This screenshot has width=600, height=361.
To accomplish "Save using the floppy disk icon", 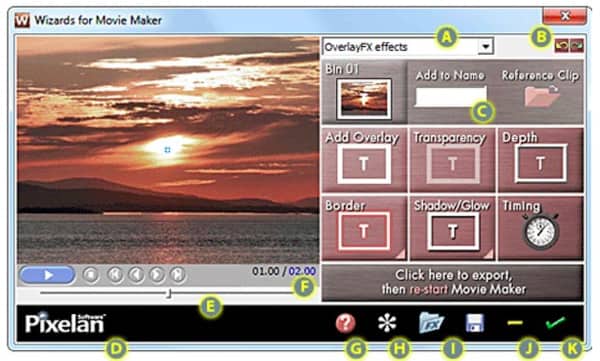I will tap(475, 323).
